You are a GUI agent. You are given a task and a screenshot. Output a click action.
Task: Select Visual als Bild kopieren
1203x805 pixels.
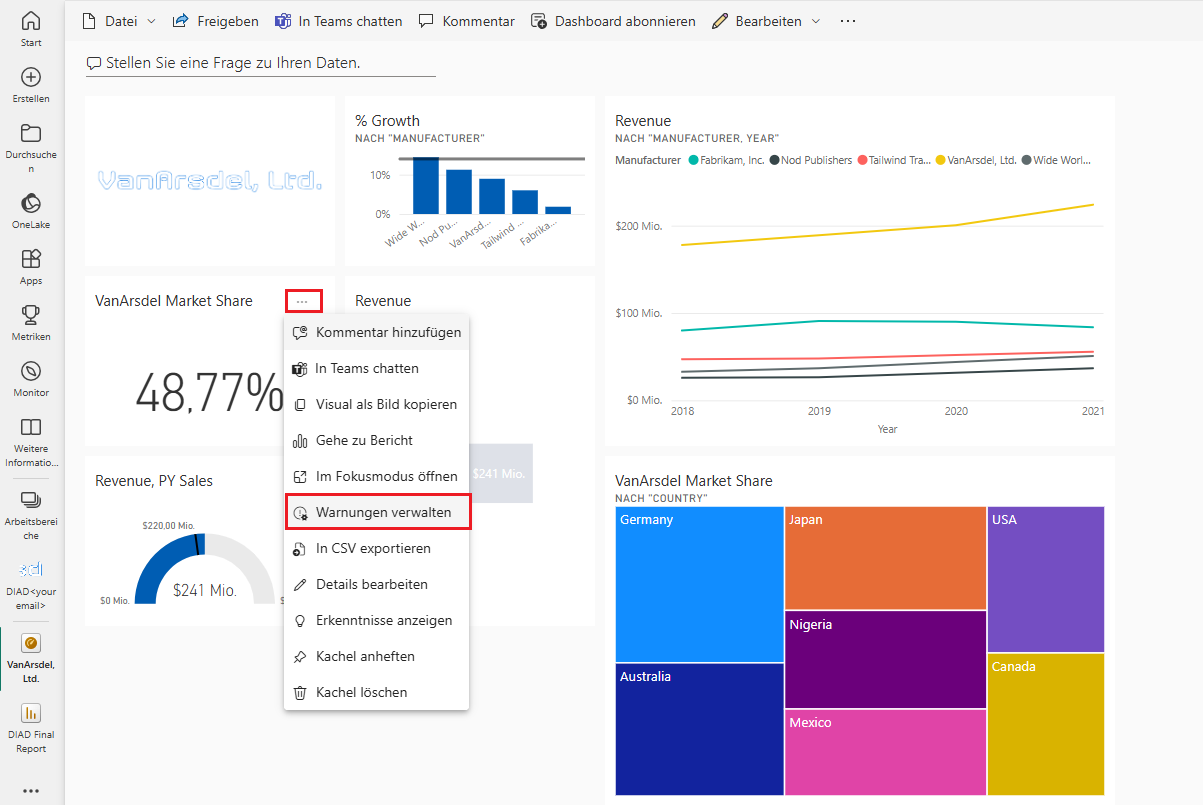[377, 404]
